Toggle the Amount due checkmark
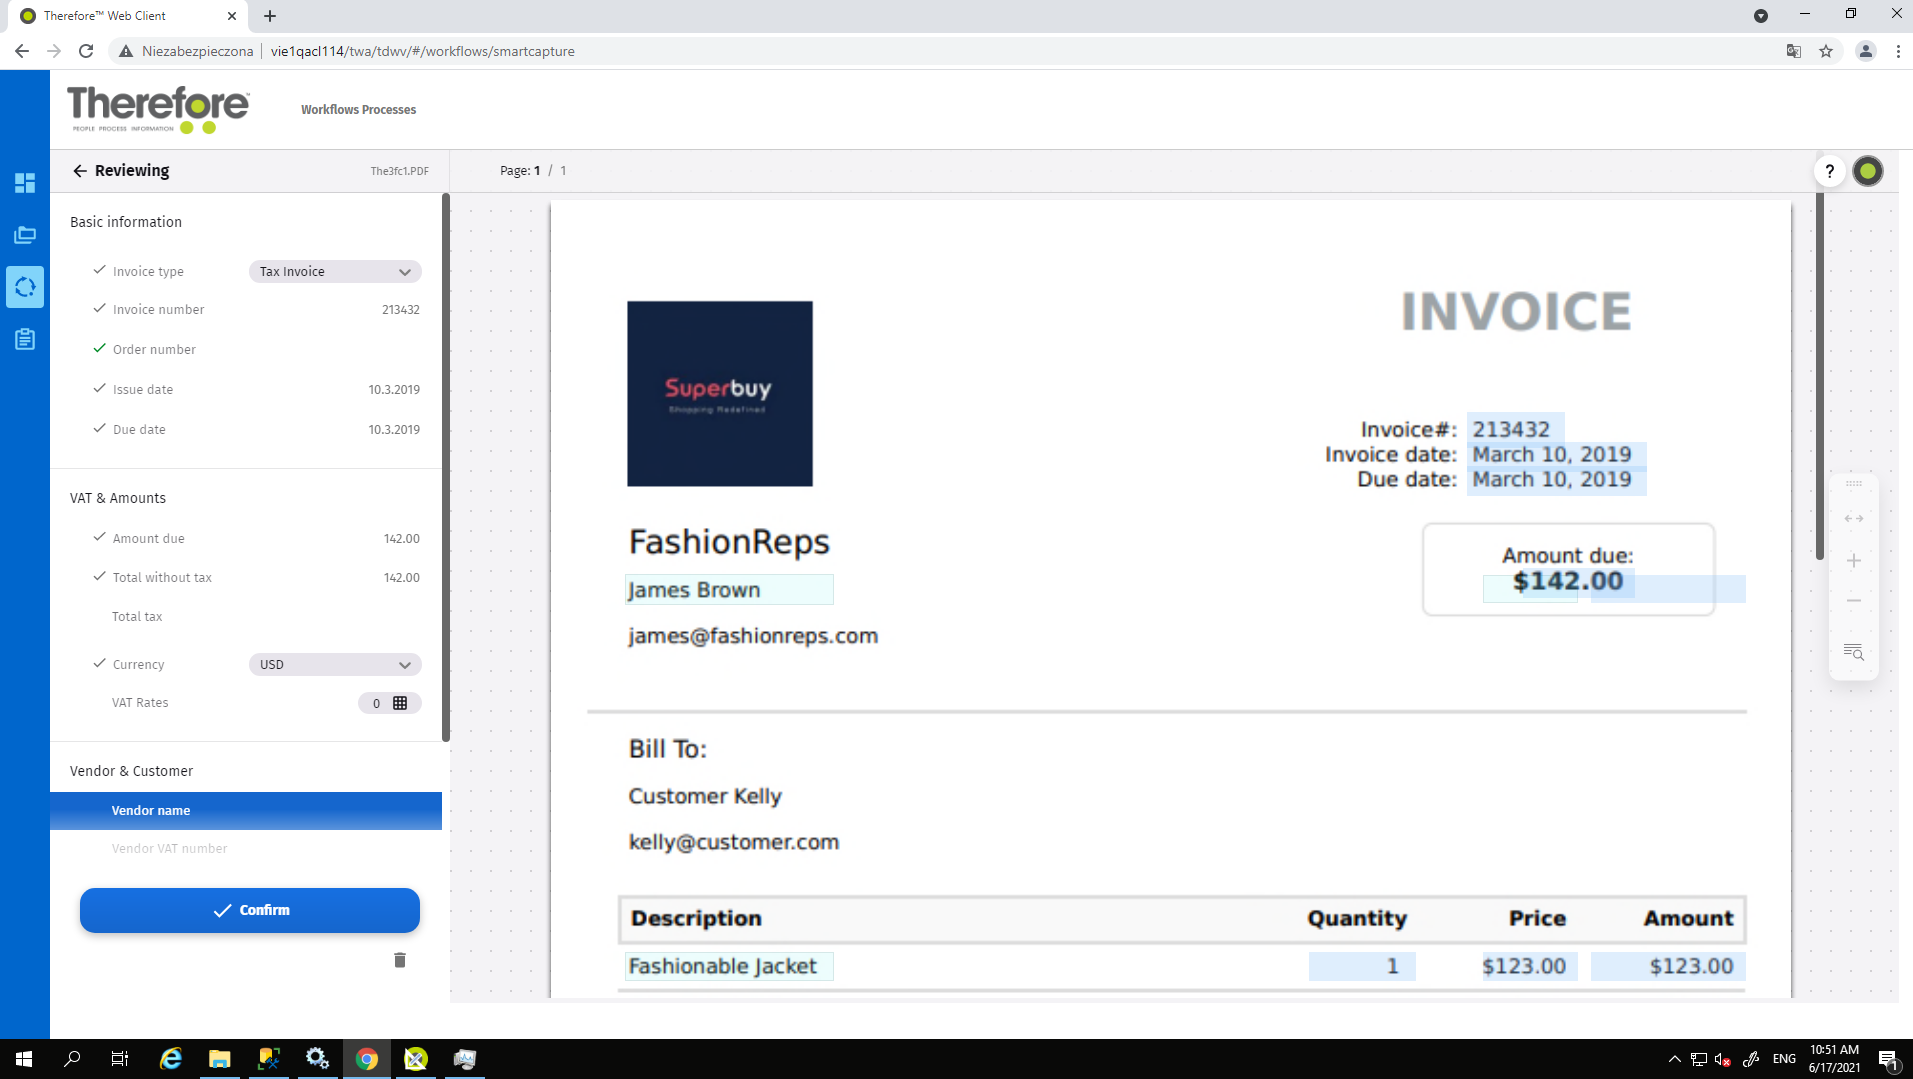 (99, 537)
